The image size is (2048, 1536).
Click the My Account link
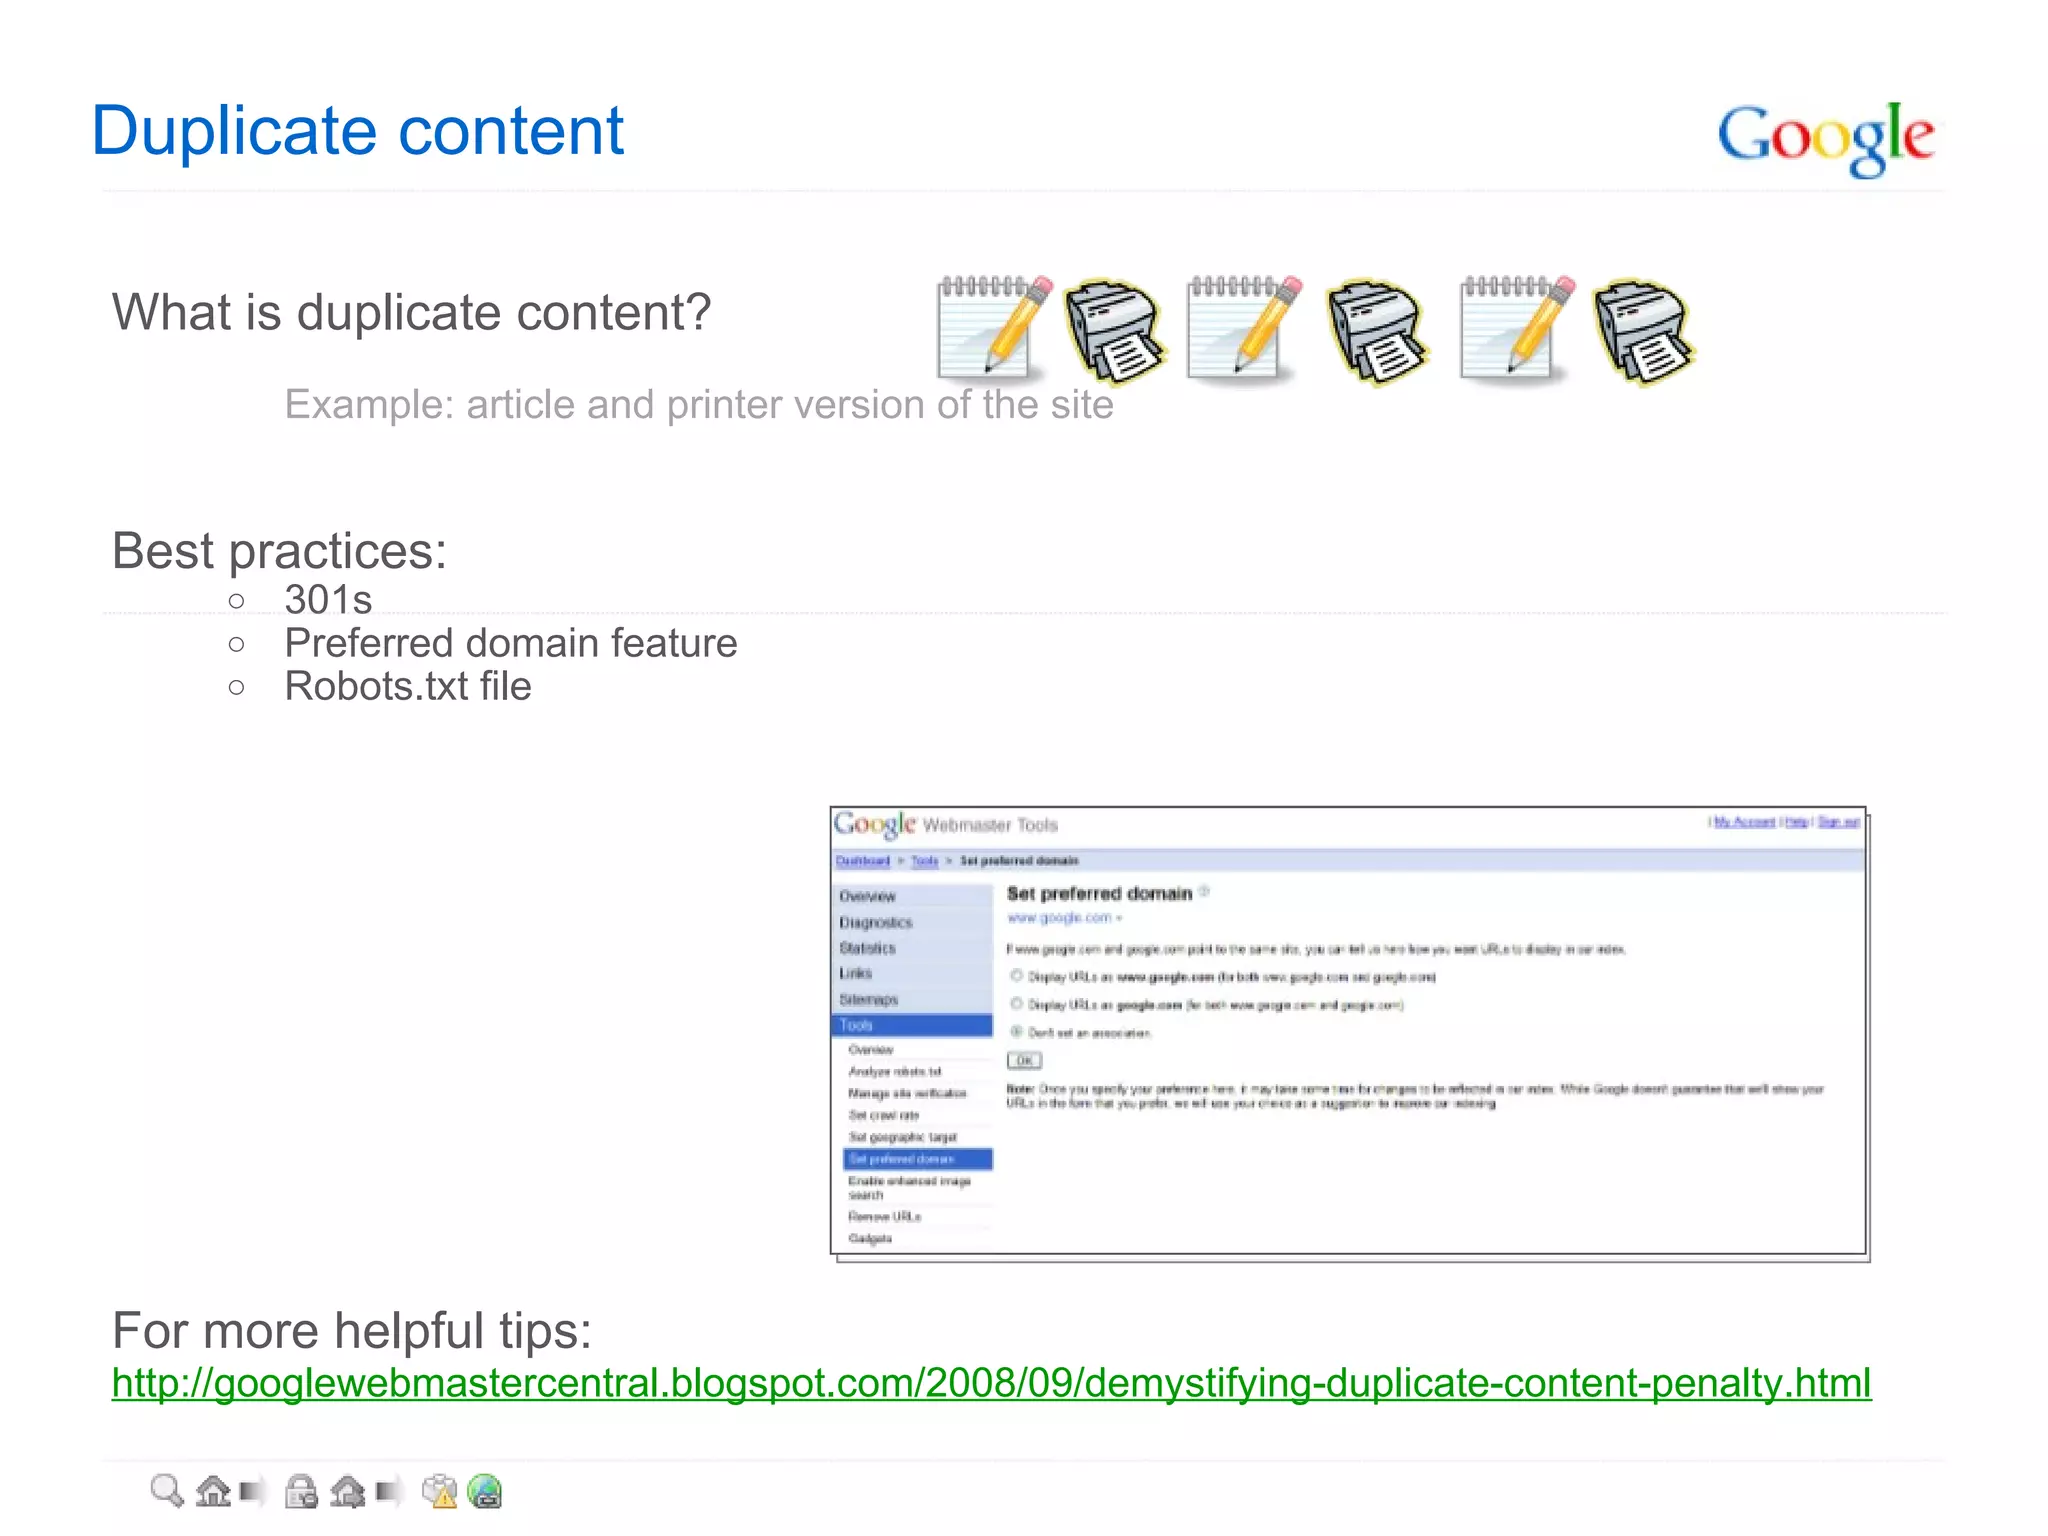(x=1744, y=822)
